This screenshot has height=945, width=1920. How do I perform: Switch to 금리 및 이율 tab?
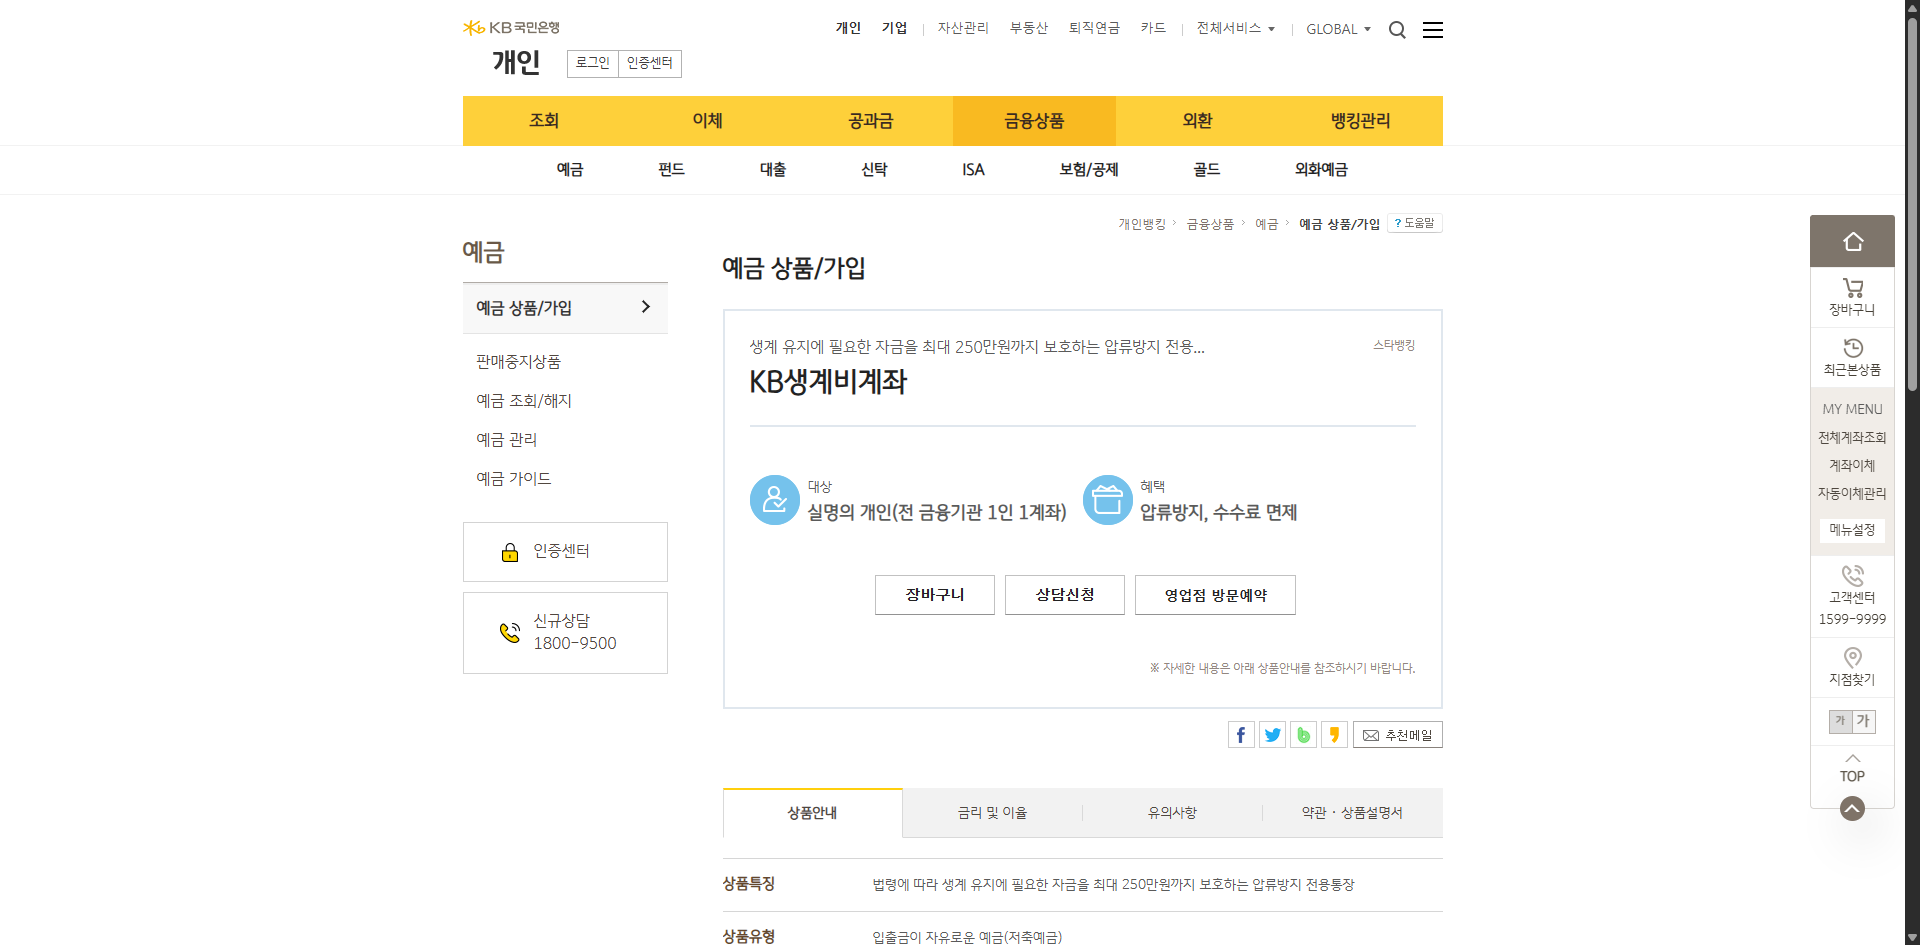(x=992, y=813)
